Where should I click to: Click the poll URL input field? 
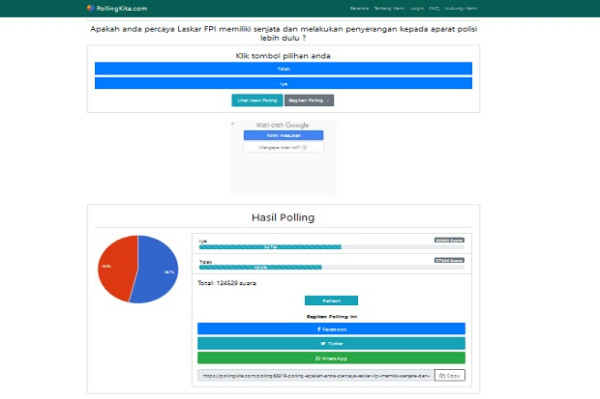[316, 376]
